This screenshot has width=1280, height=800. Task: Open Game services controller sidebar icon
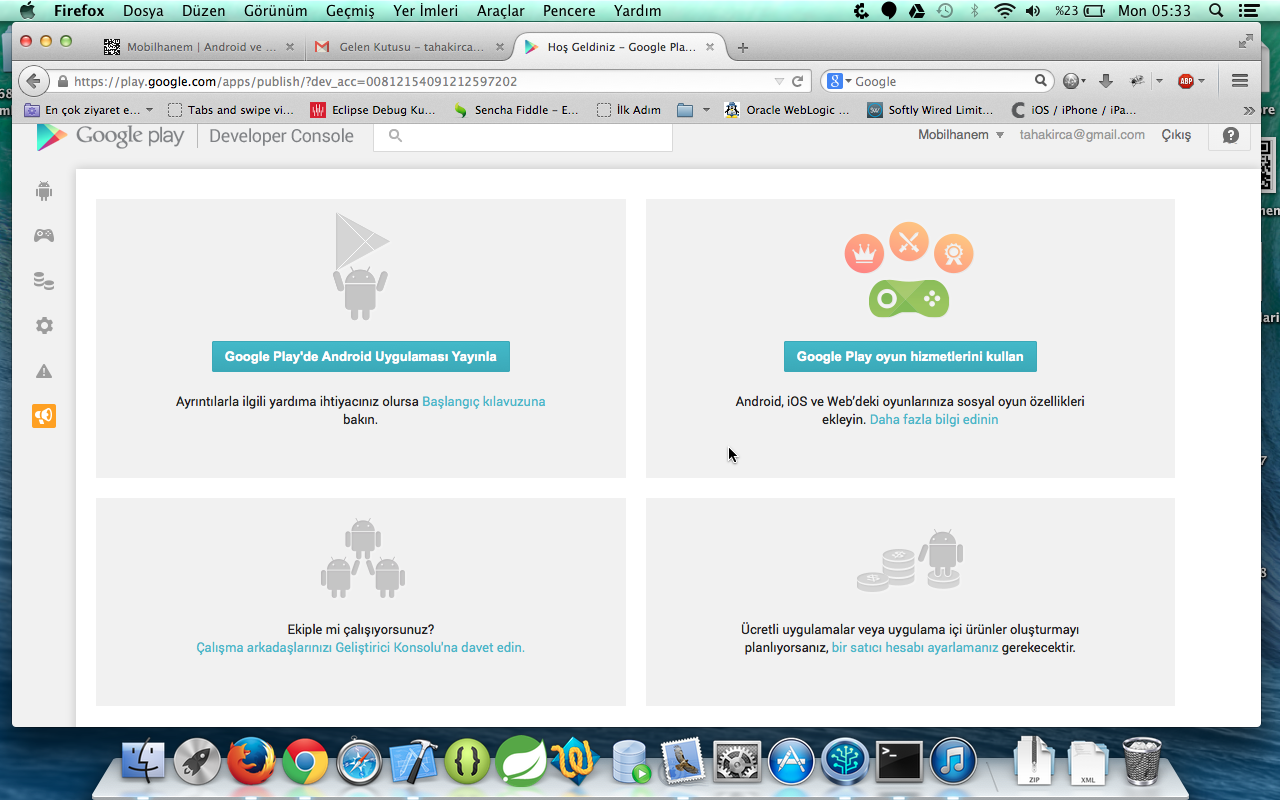pos(44,236)
